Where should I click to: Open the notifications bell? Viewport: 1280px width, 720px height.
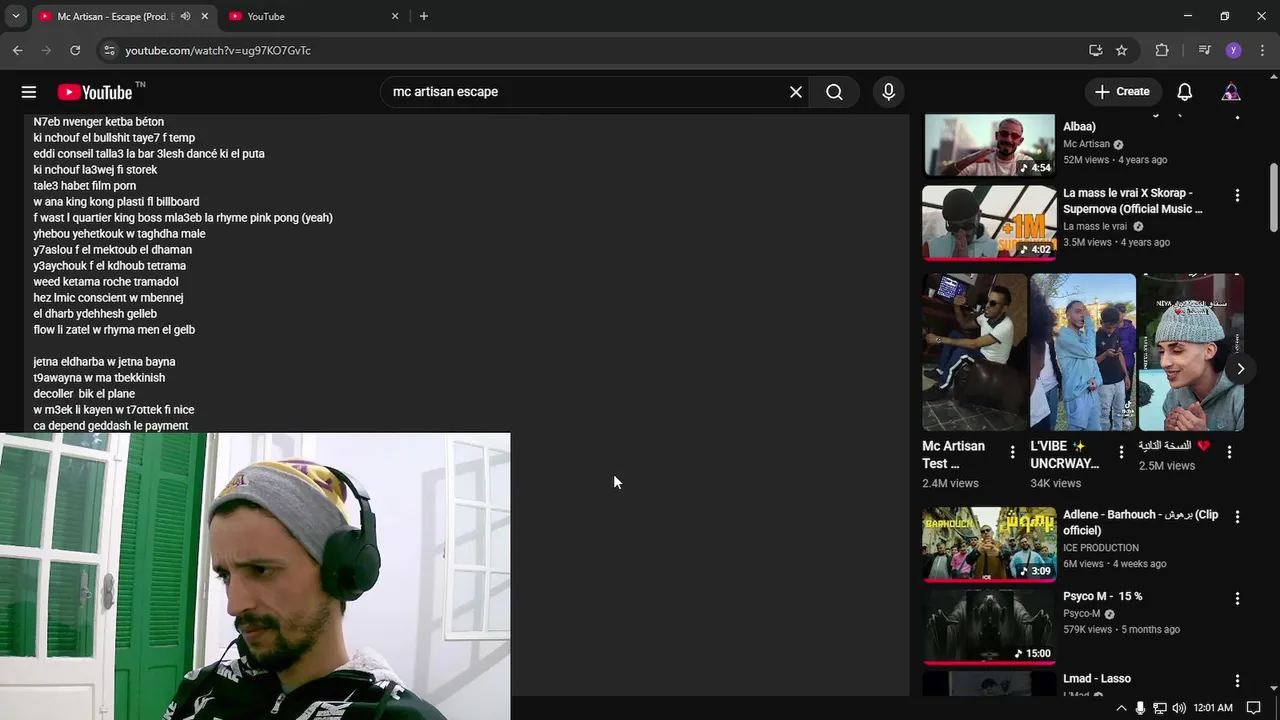tap(1185, 92)
